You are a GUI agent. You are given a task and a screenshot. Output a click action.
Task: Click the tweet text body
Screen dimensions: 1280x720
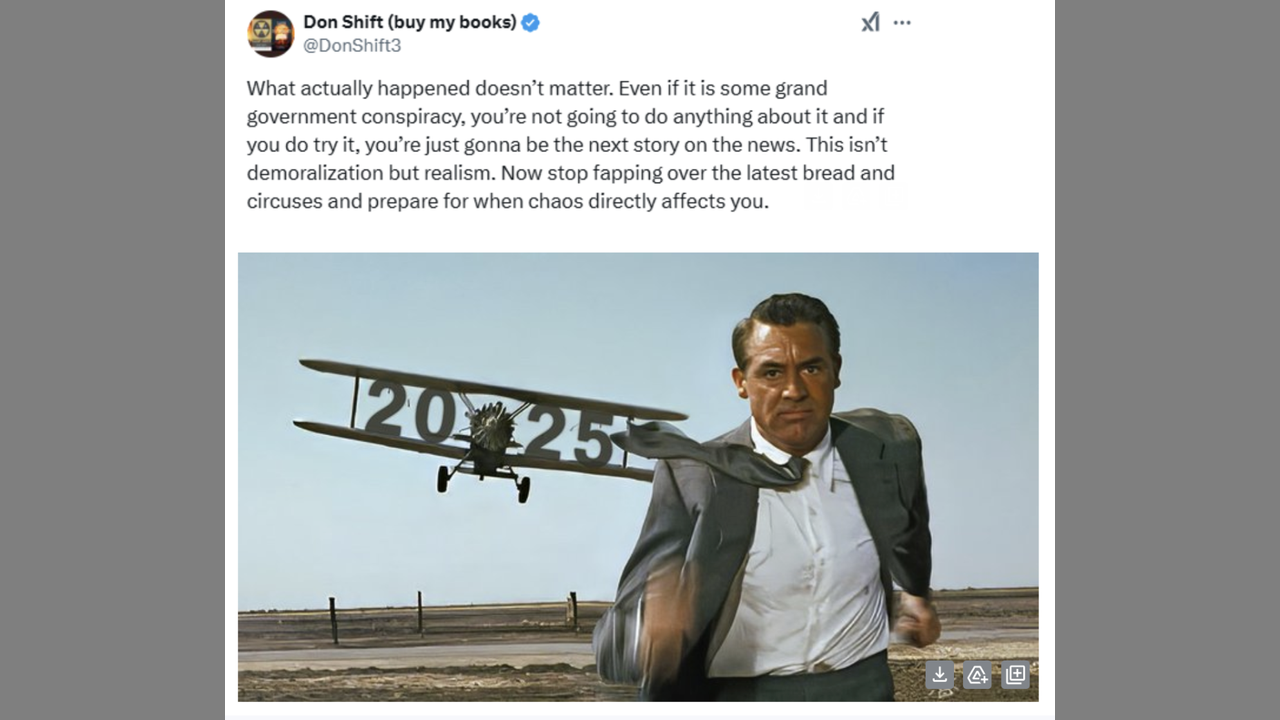click(x=570, y=144)
